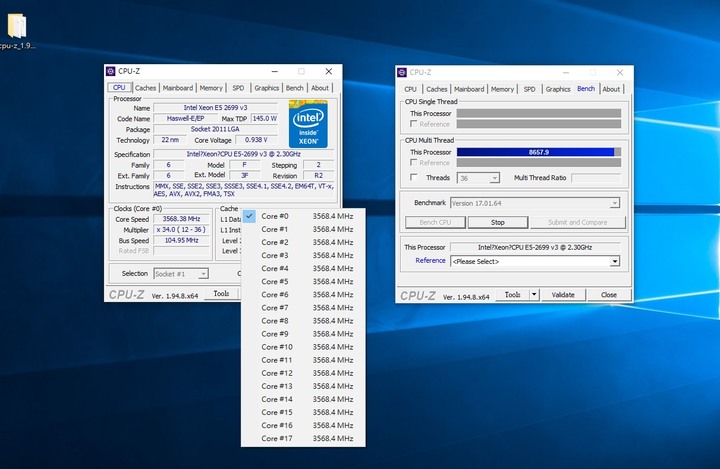Image resolution: width=720 pixels, height=469 pixels.
Task: Click Tools button in right CPU-Z window
Action: [x=512, y=294]
